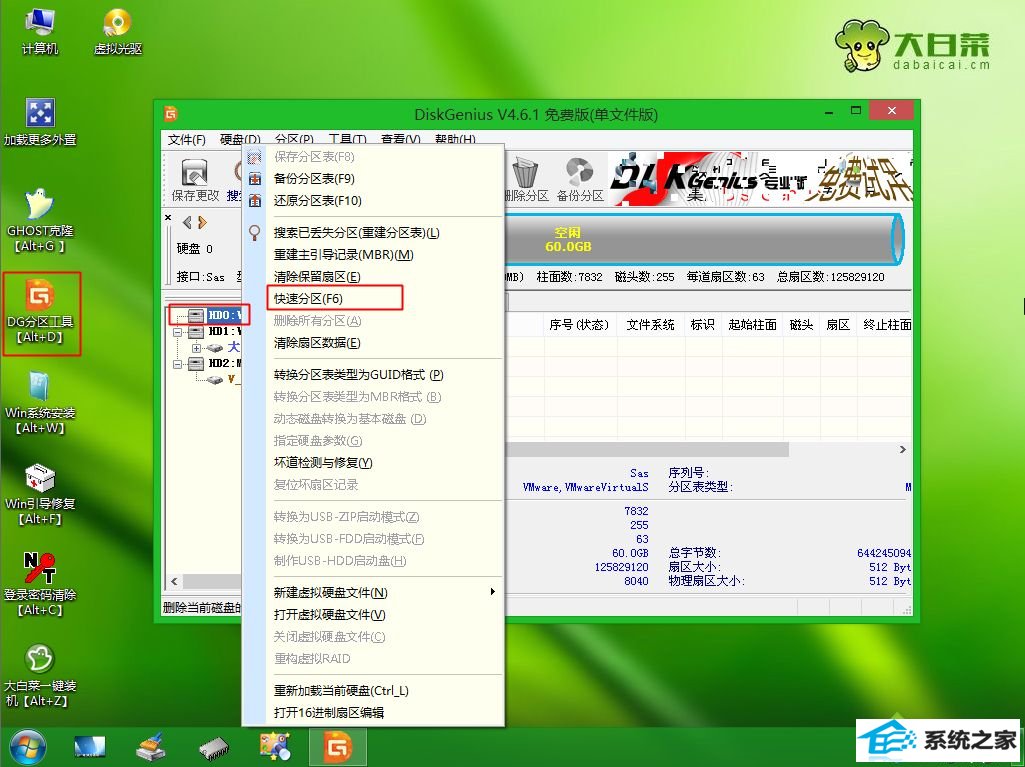Choose 打开虚拟硬盘文件 menu entry
The image size is (1025, 767).
click(373, 615)
